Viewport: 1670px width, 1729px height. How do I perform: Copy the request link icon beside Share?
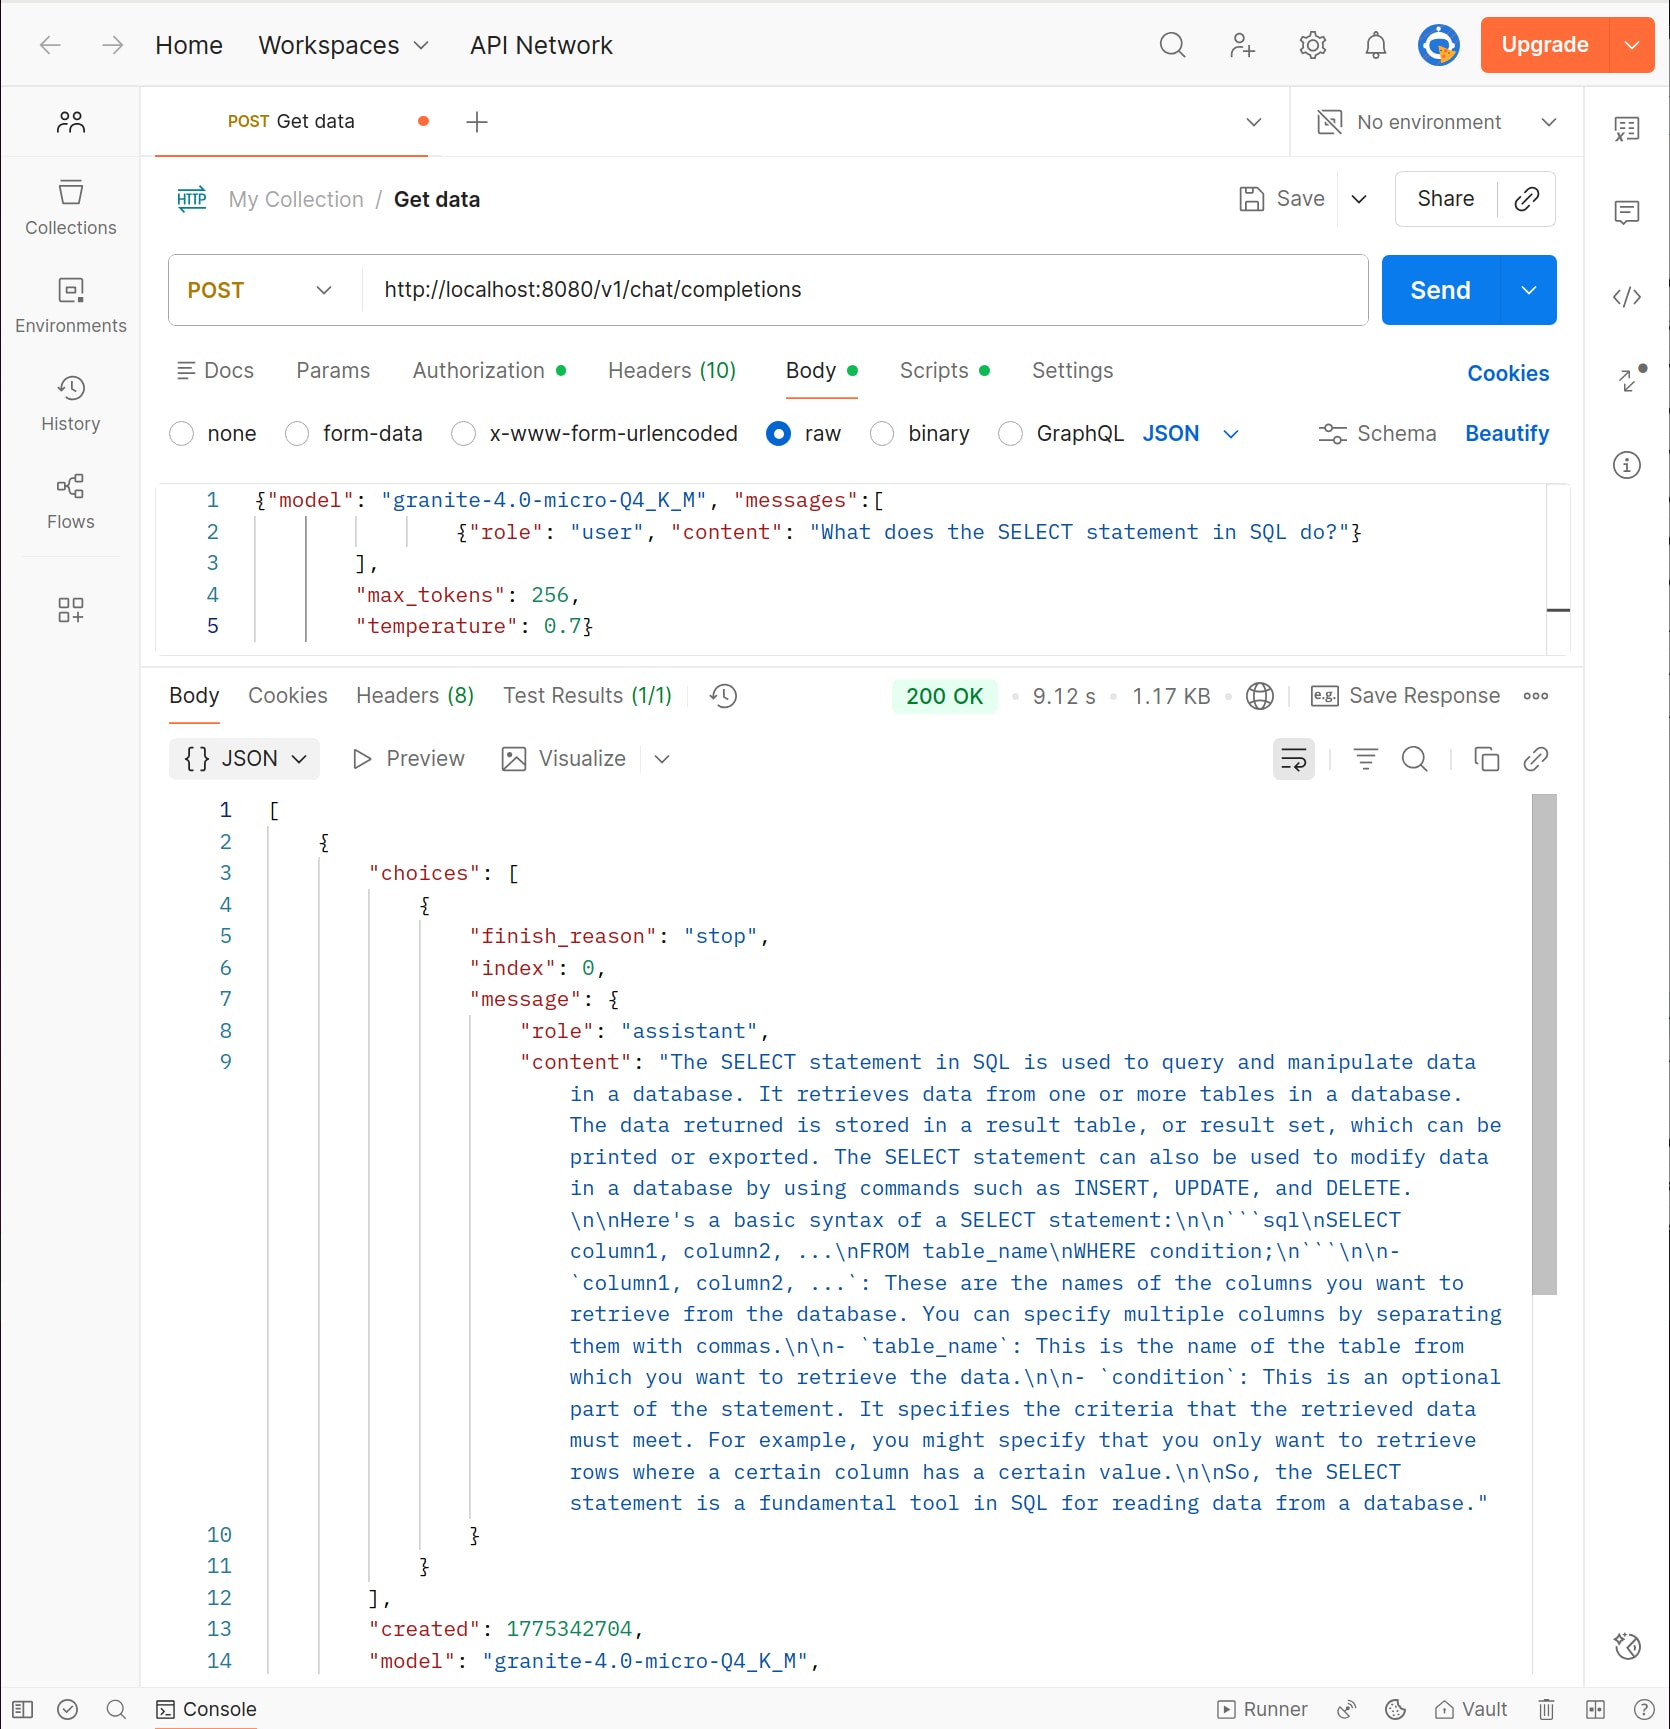click(1526, 199)
